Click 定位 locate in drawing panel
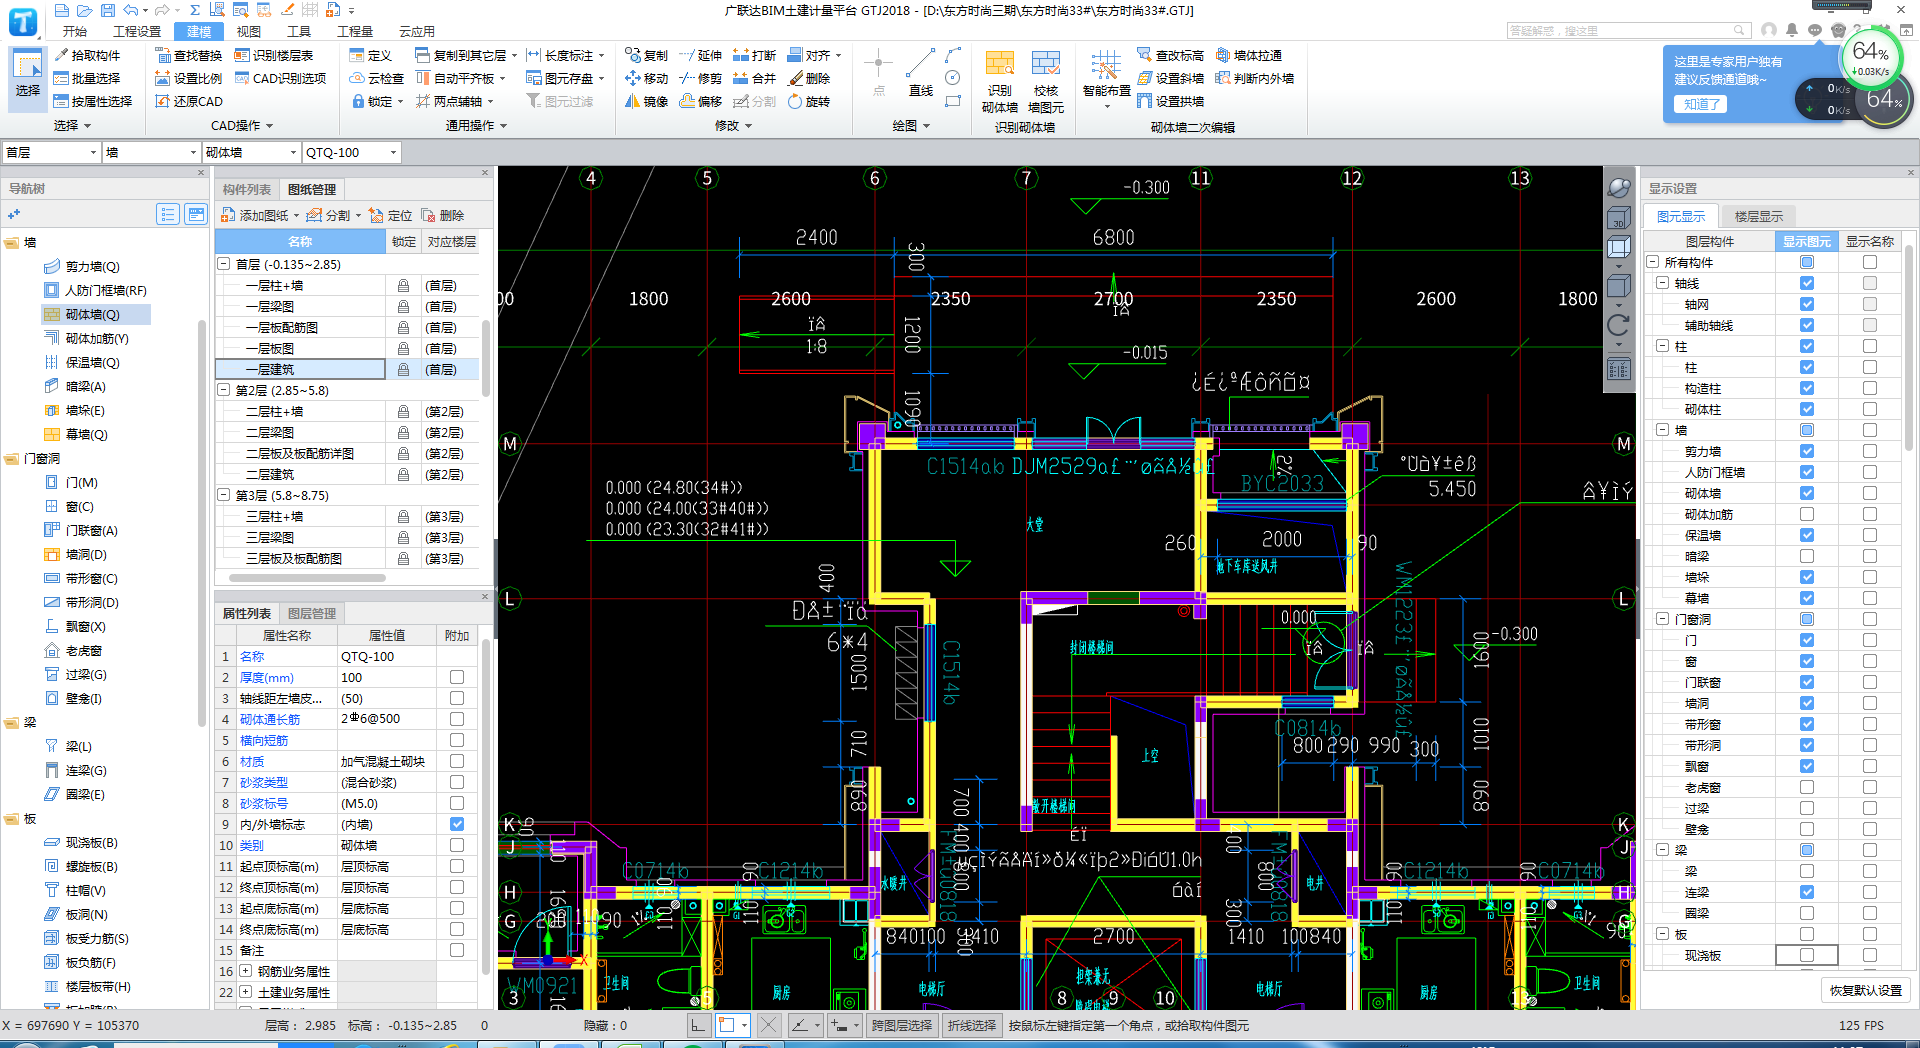 click(390, 215)
